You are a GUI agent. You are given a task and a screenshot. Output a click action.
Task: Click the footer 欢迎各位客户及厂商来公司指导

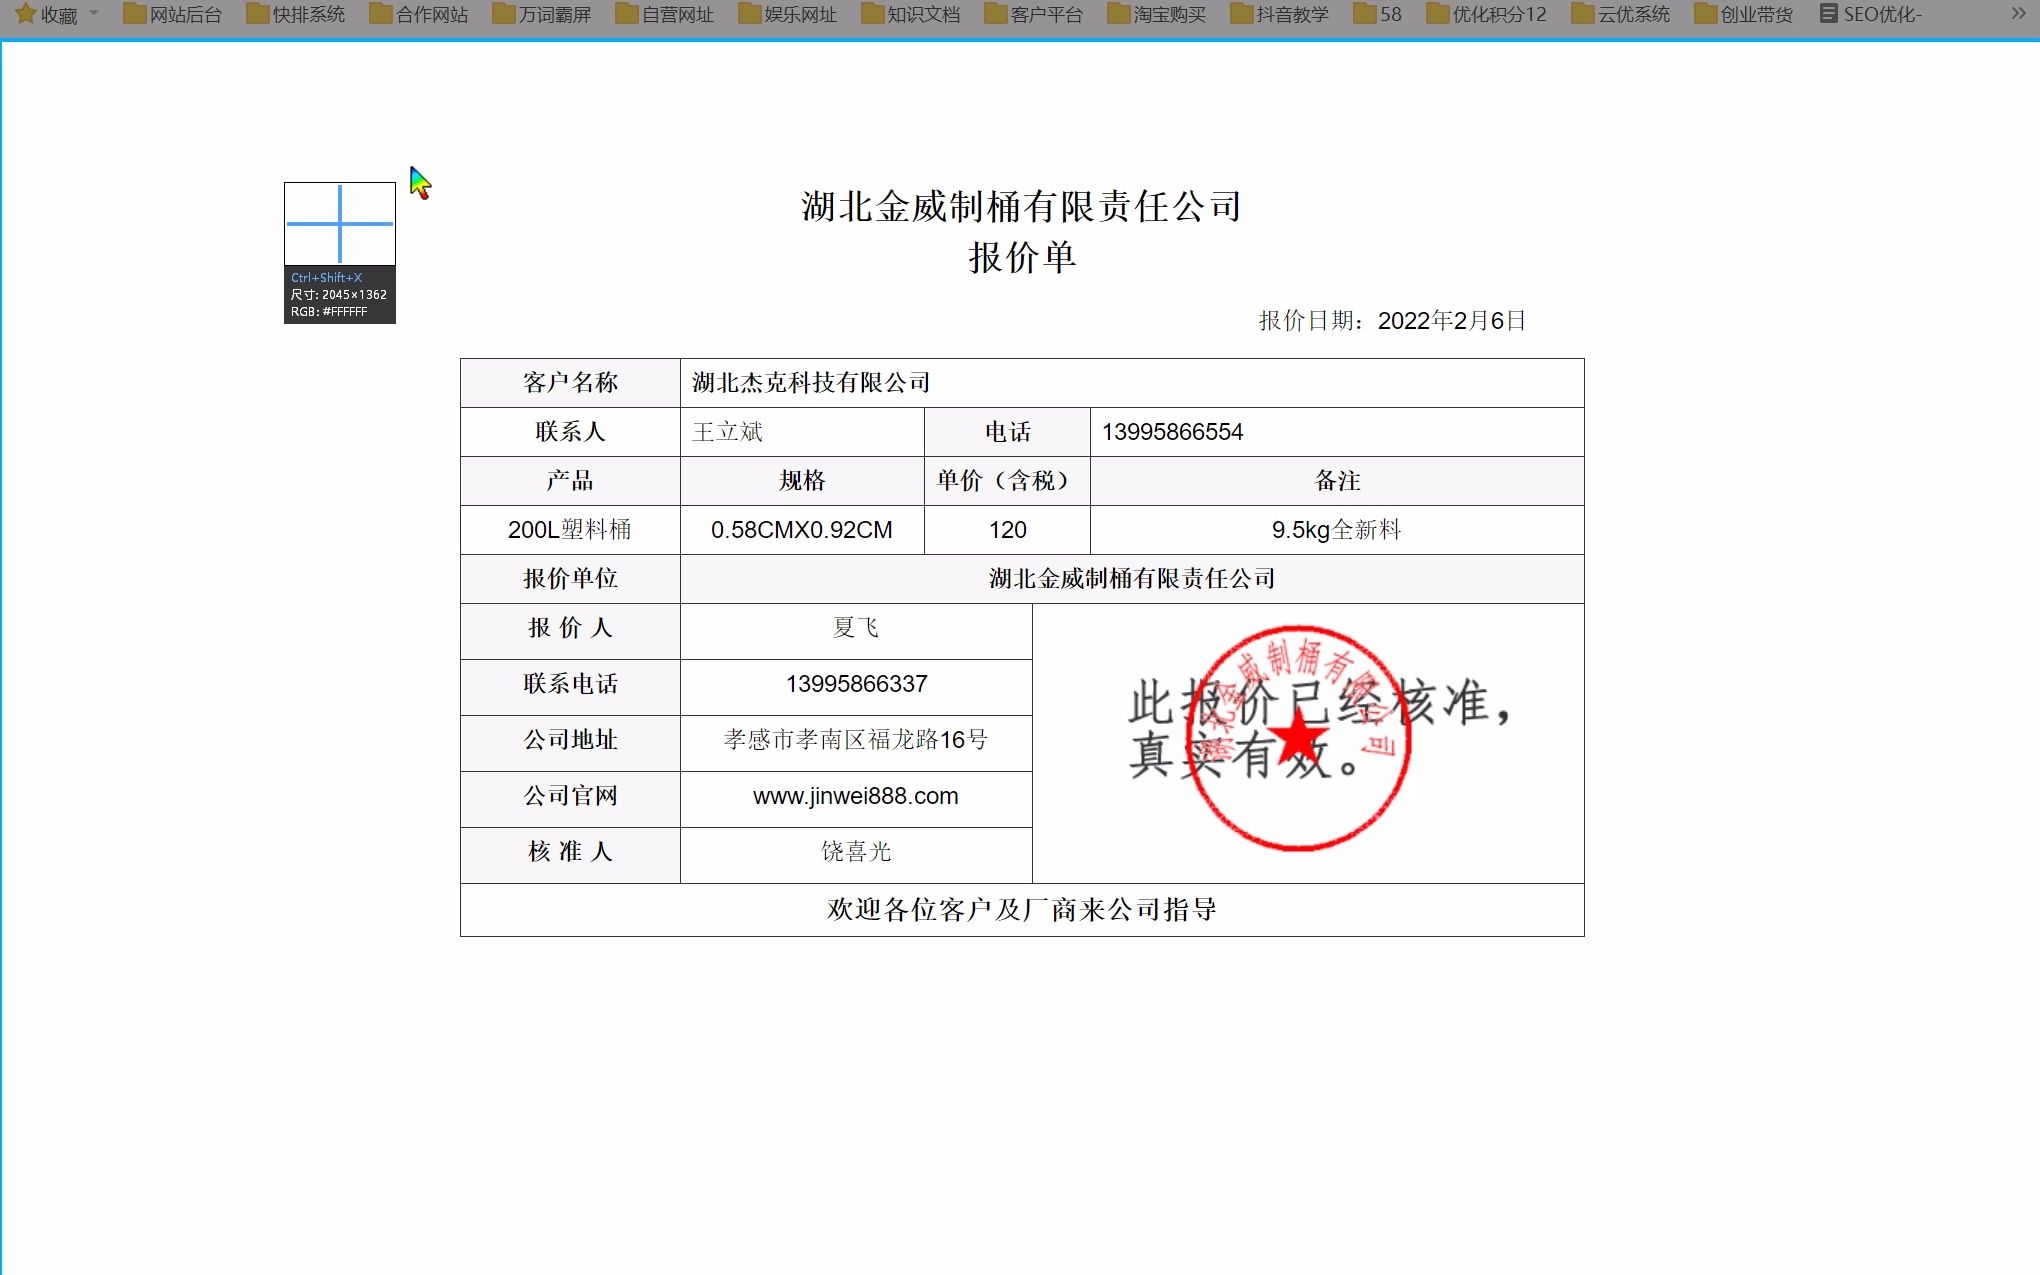pyautogui.click(x=1021, y=910)
